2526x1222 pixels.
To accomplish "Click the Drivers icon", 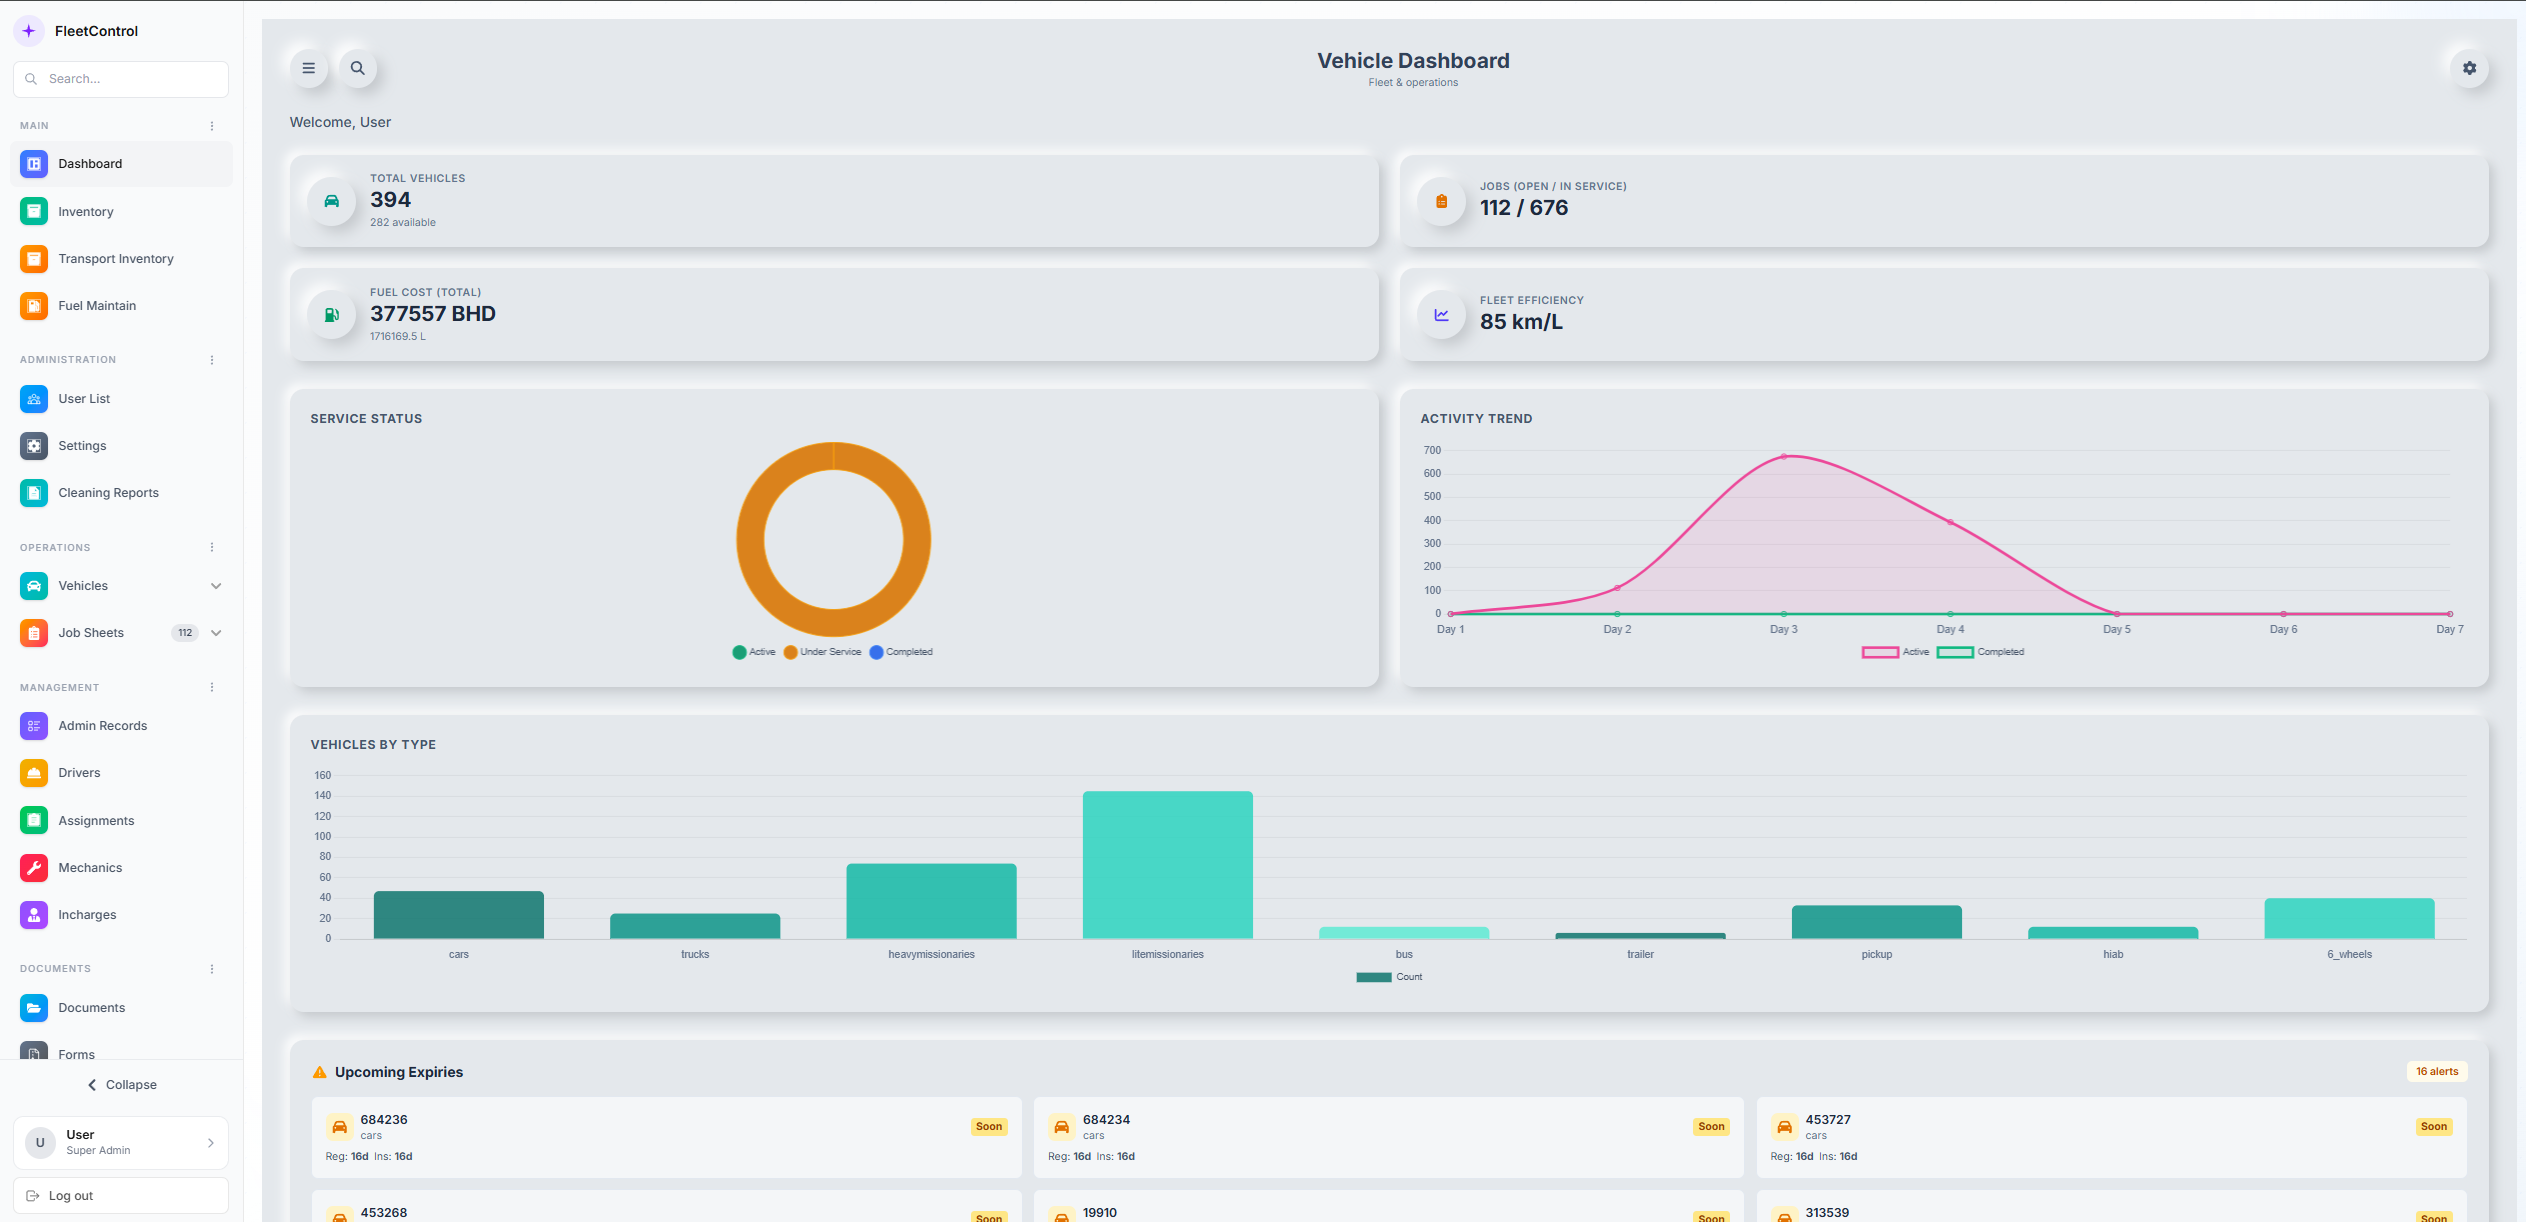I will (x=34, y=773).
